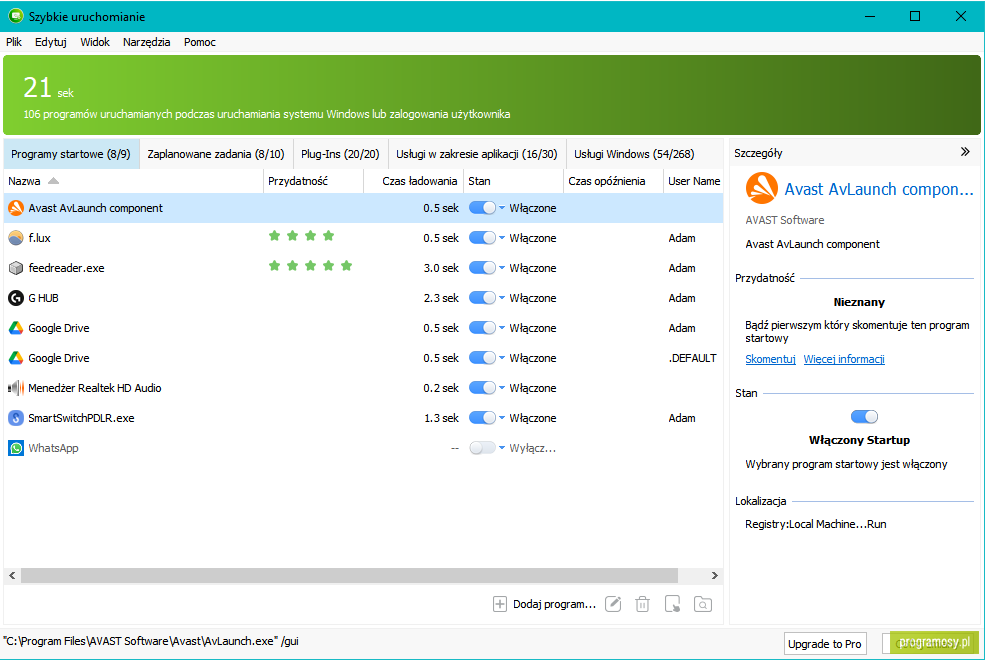Image resolution: width=985 pixels, height=660 pixels.
Task: Open state dropdown arrow for WhatsApp
Action: [x=502, y=448]
